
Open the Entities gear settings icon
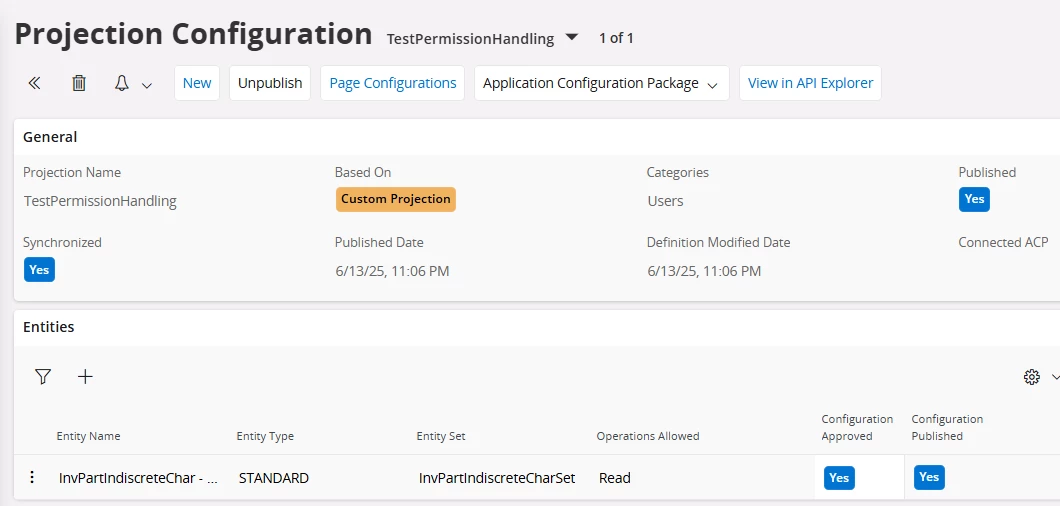coord(1032,377)
